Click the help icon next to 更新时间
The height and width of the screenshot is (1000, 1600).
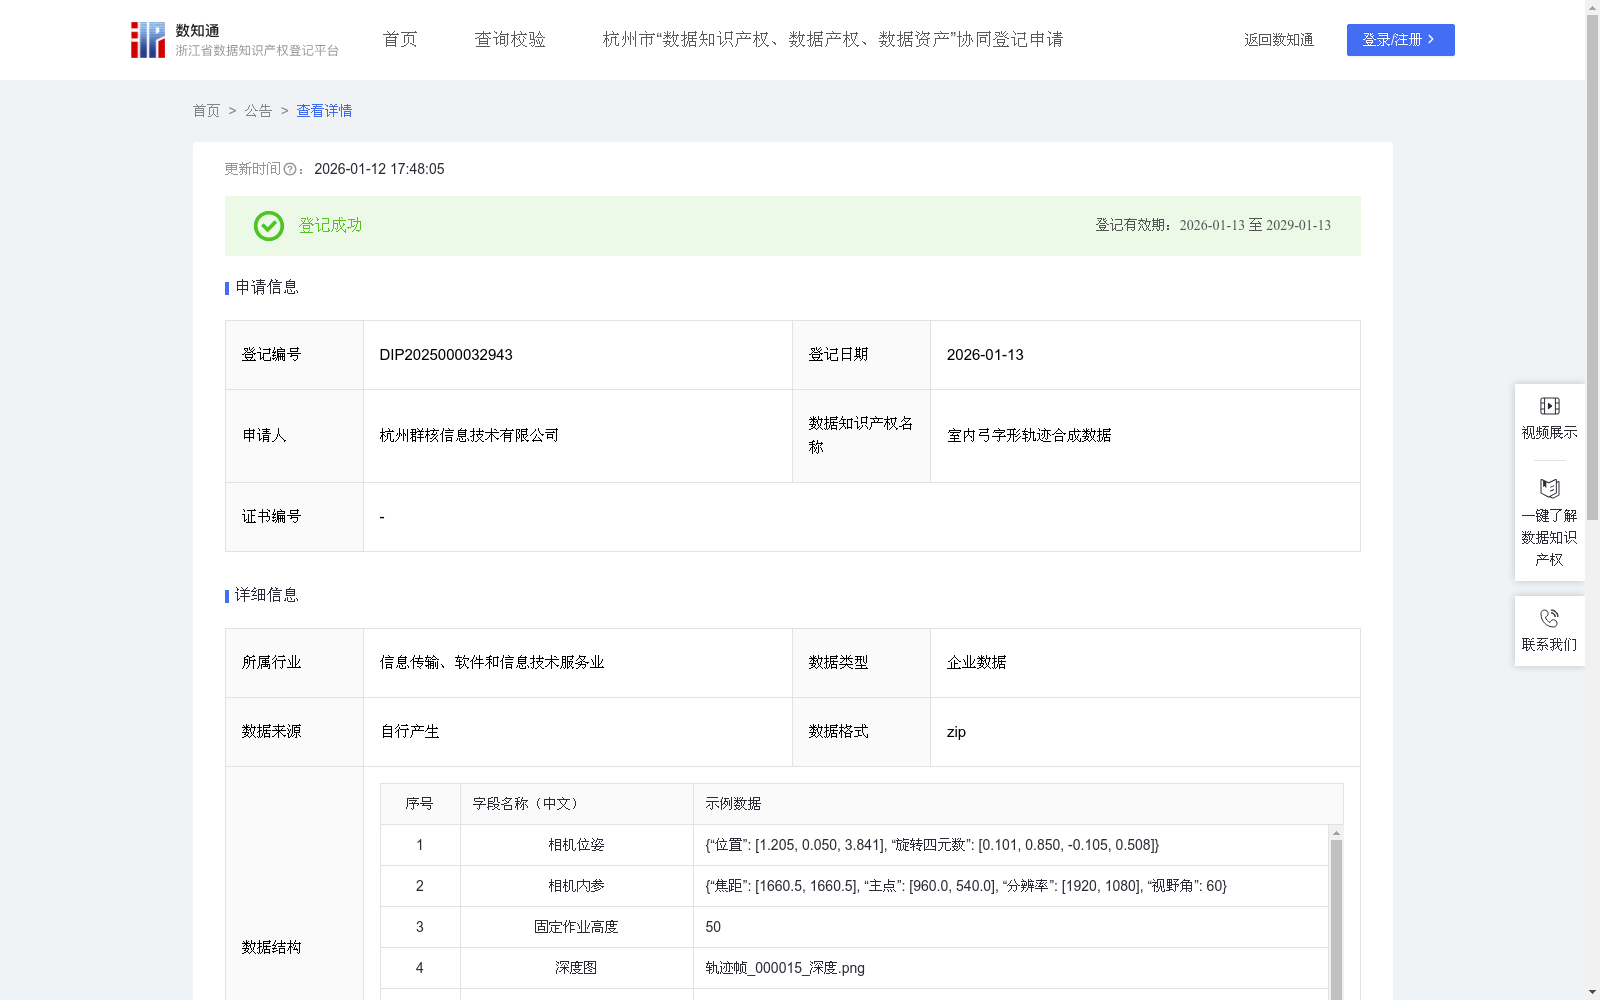pyautogui.click(x=290, y=169)
